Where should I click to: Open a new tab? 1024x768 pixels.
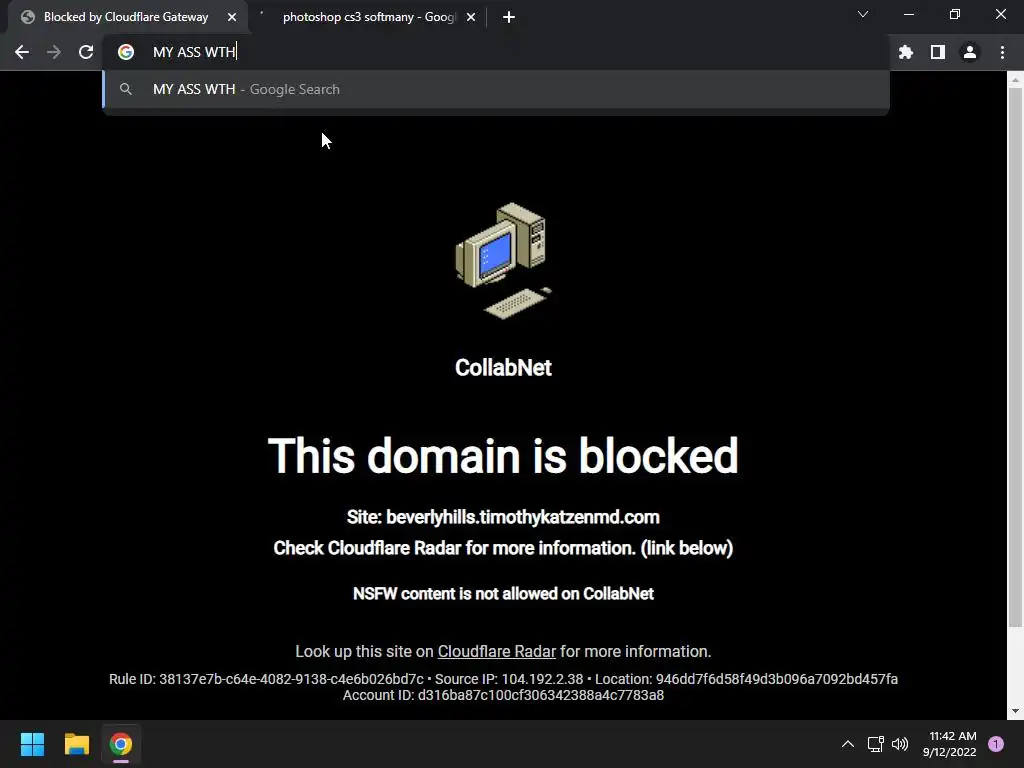click(509, 17)
